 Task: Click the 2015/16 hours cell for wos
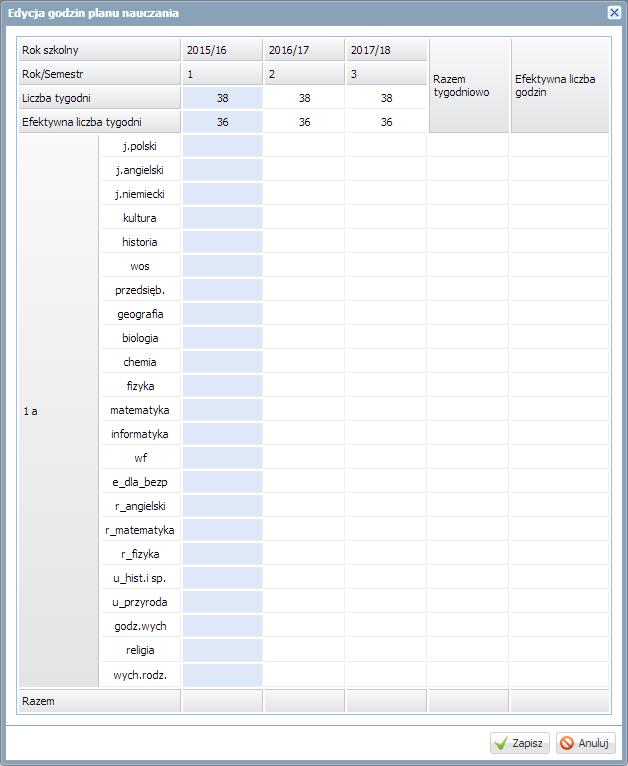(x=222, y=266)
